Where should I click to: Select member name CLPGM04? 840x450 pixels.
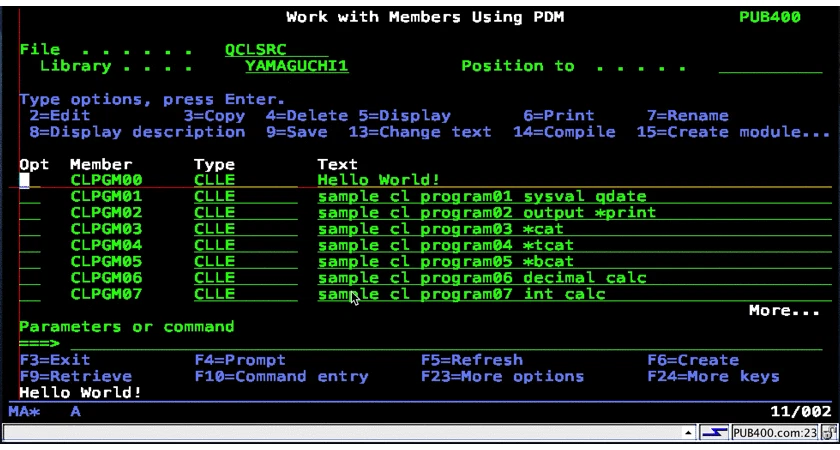click(x=106, y=245)
